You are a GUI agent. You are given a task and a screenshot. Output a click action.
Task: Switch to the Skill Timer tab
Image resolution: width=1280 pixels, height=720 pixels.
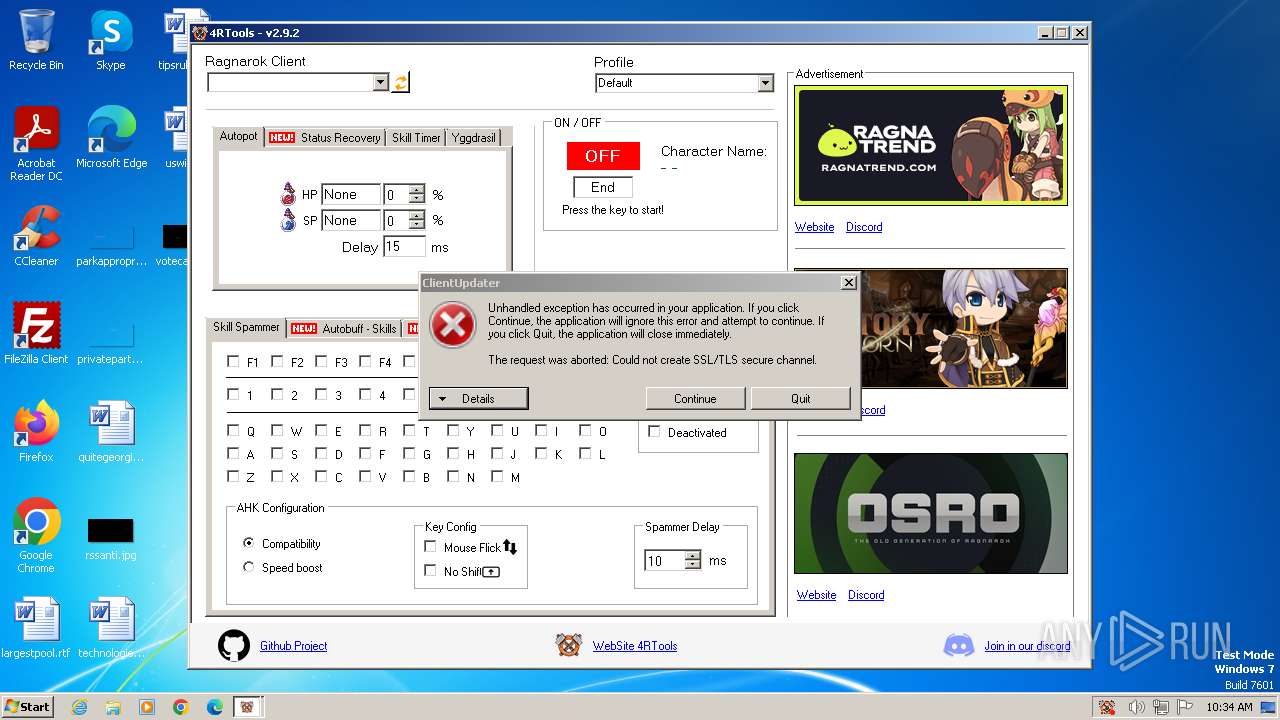click(x=416, y=138)
